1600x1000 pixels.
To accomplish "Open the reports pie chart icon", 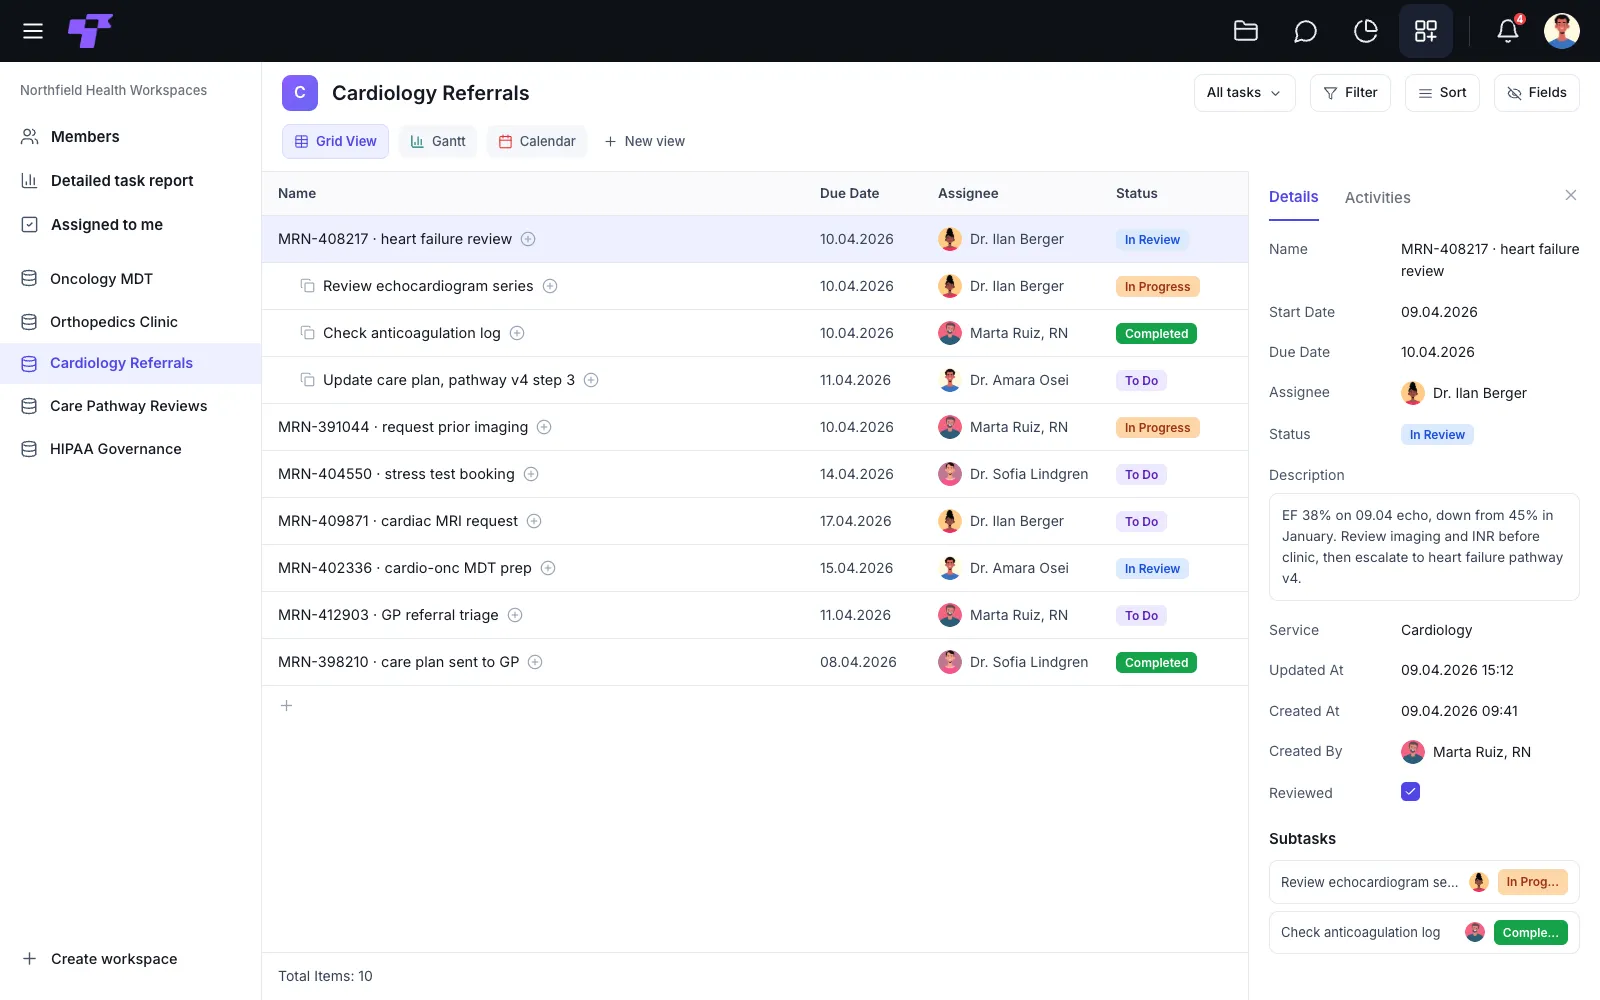I will 1366,31.
